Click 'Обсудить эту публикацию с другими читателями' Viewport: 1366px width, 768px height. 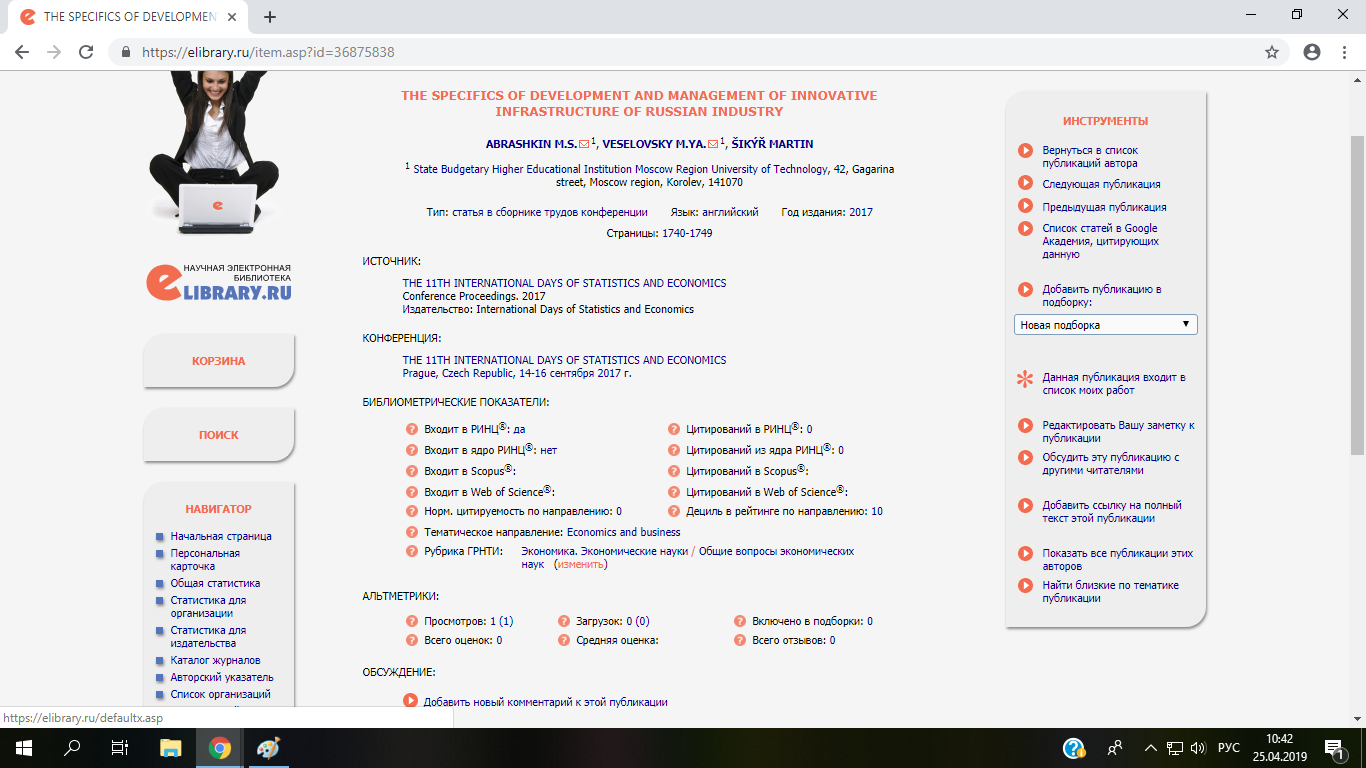click(1111, 463)
